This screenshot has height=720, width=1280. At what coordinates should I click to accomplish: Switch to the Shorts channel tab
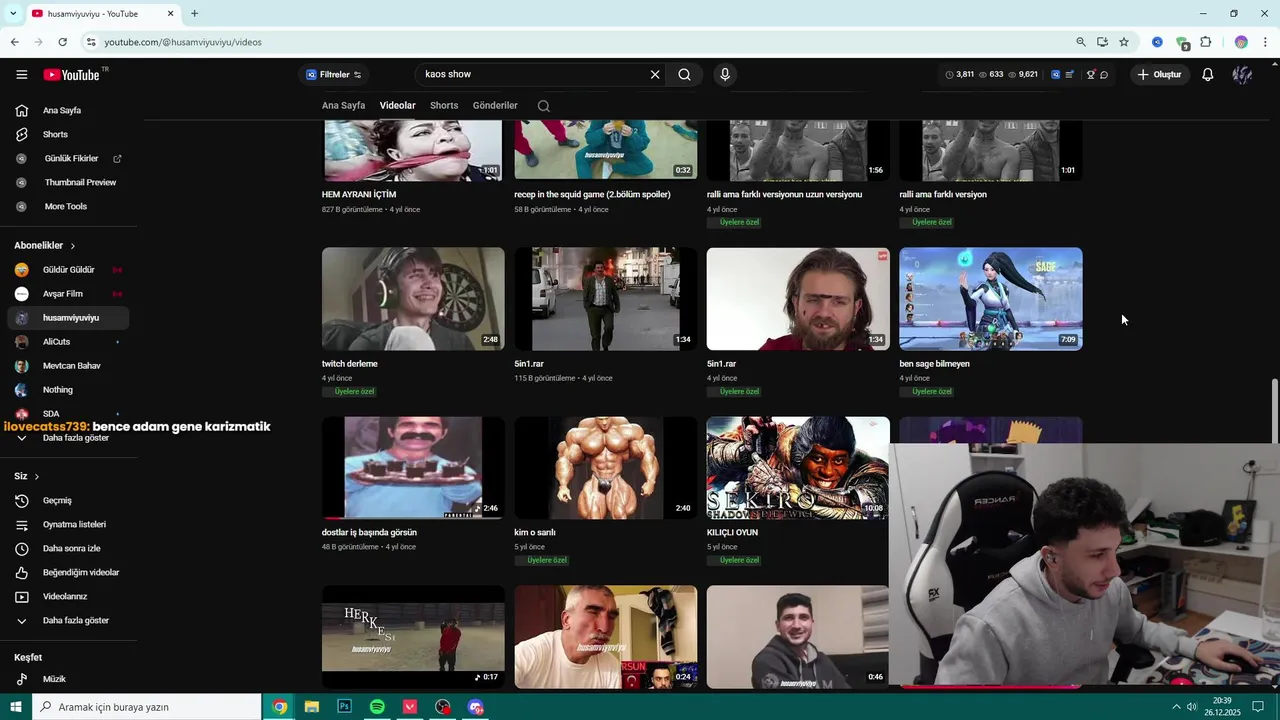444,106
